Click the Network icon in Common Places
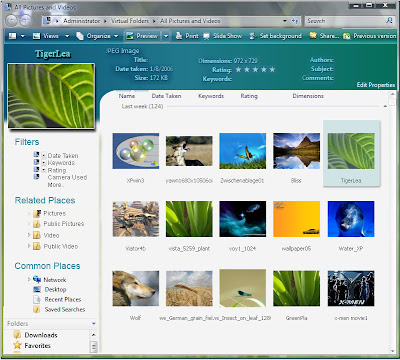 tap(37, 279)
